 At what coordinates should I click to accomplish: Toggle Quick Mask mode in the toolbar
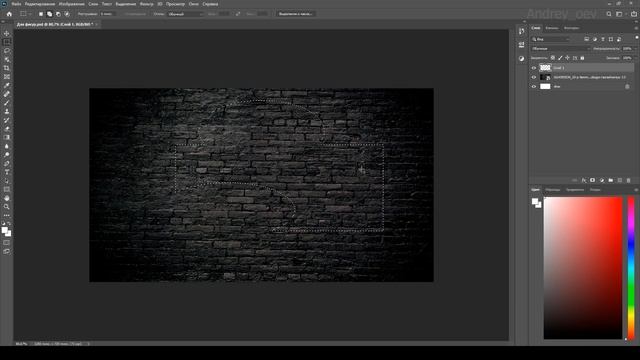coord(7,242)
